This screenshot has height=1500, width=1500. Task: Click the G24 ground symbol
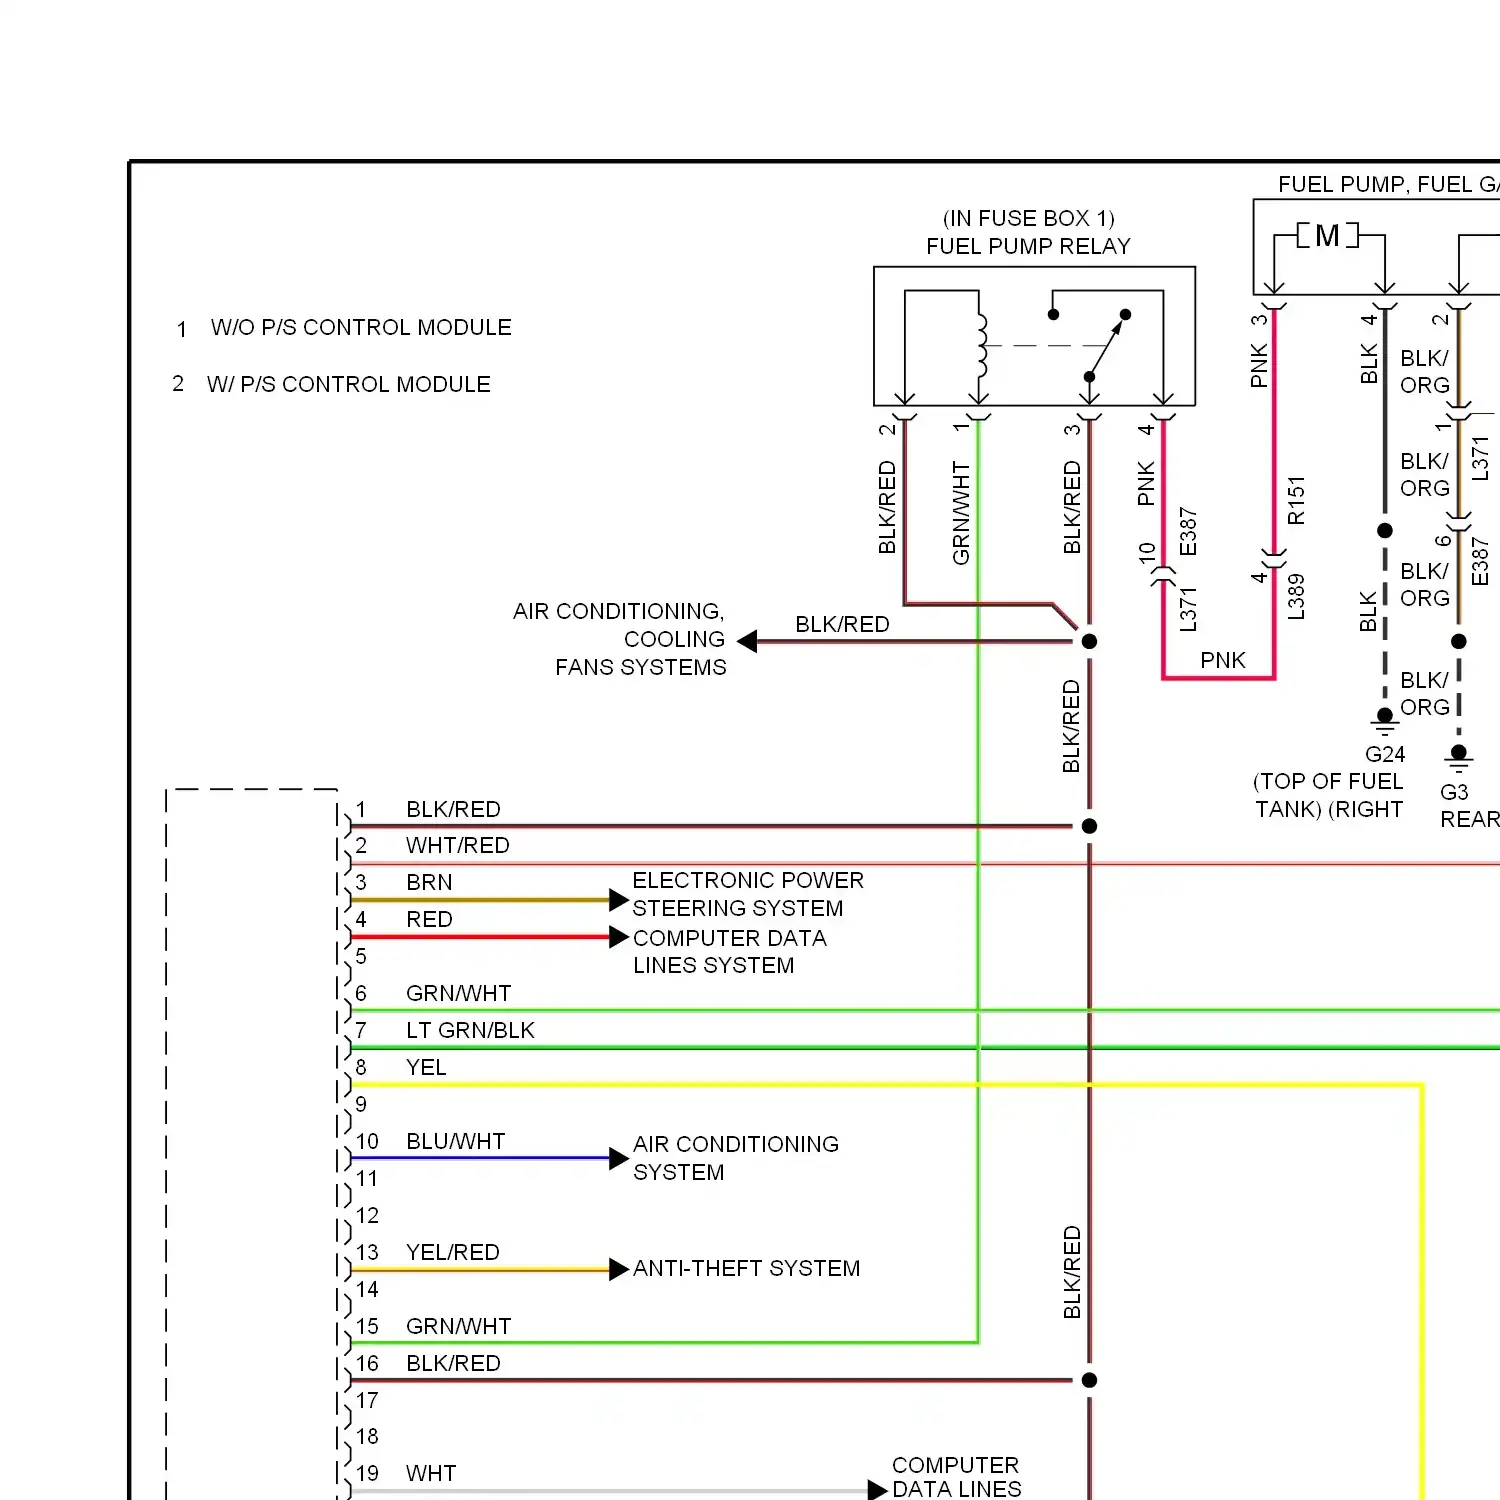[x=1385, y=723]
